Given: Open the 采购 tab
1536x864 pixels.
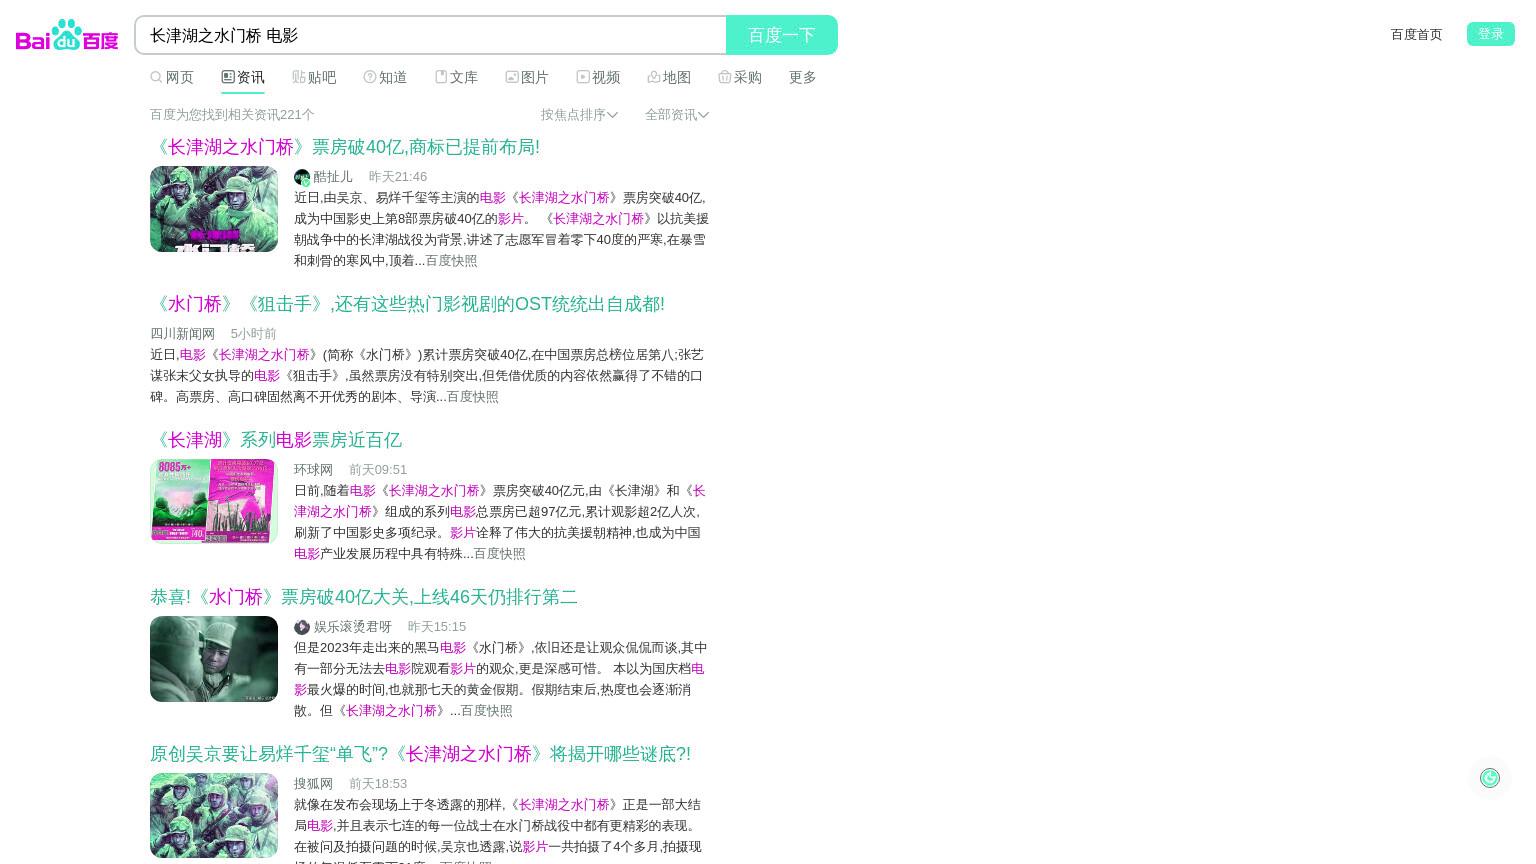Looking at the screenshot, I should 740,77.
